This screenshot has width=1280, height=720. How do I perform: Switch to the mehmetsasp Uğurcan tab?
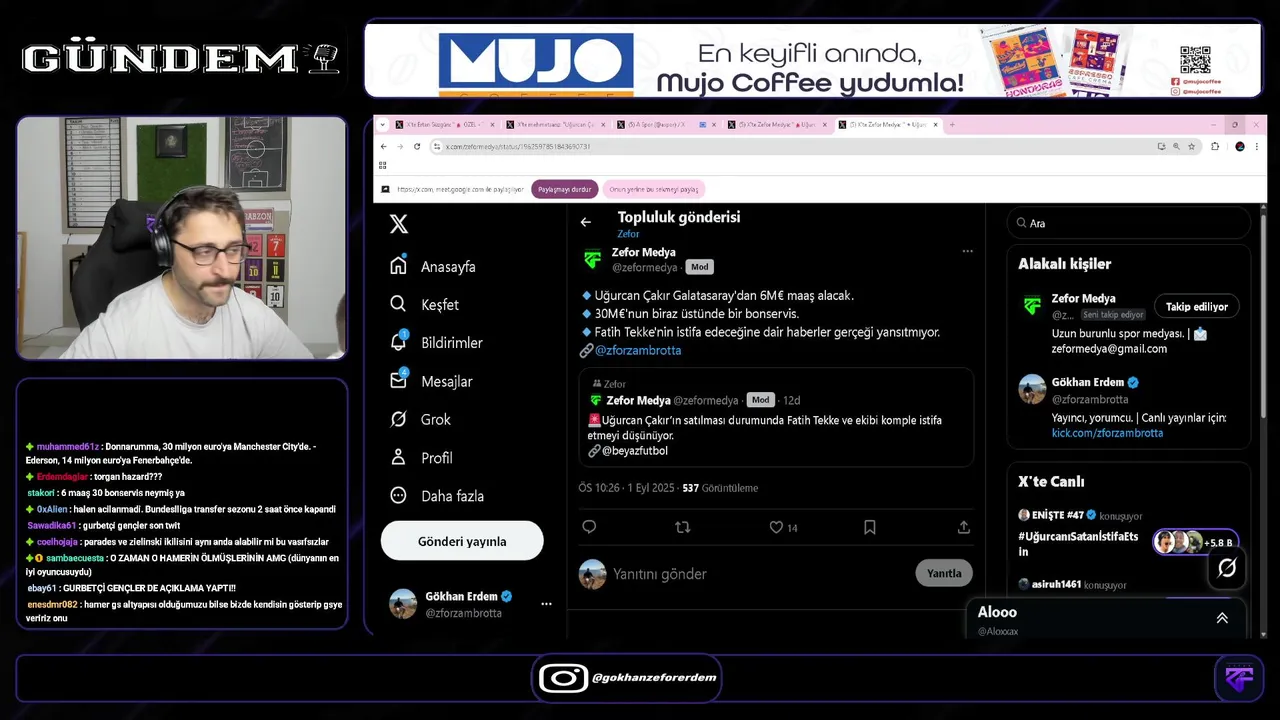pos(555,125)
